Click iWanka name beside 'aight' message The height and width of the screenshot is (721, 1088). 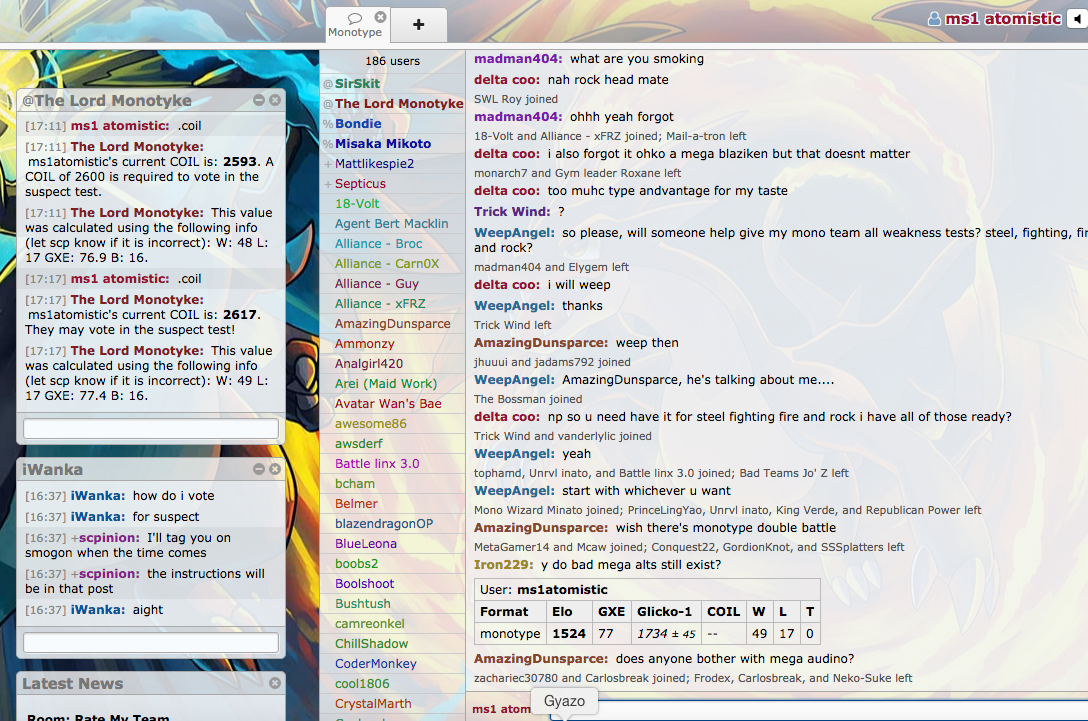[x=97, y=610]
